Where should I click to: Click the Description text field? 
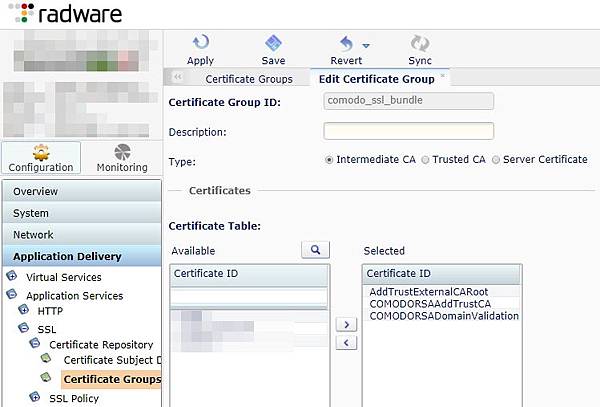(408, 131)
